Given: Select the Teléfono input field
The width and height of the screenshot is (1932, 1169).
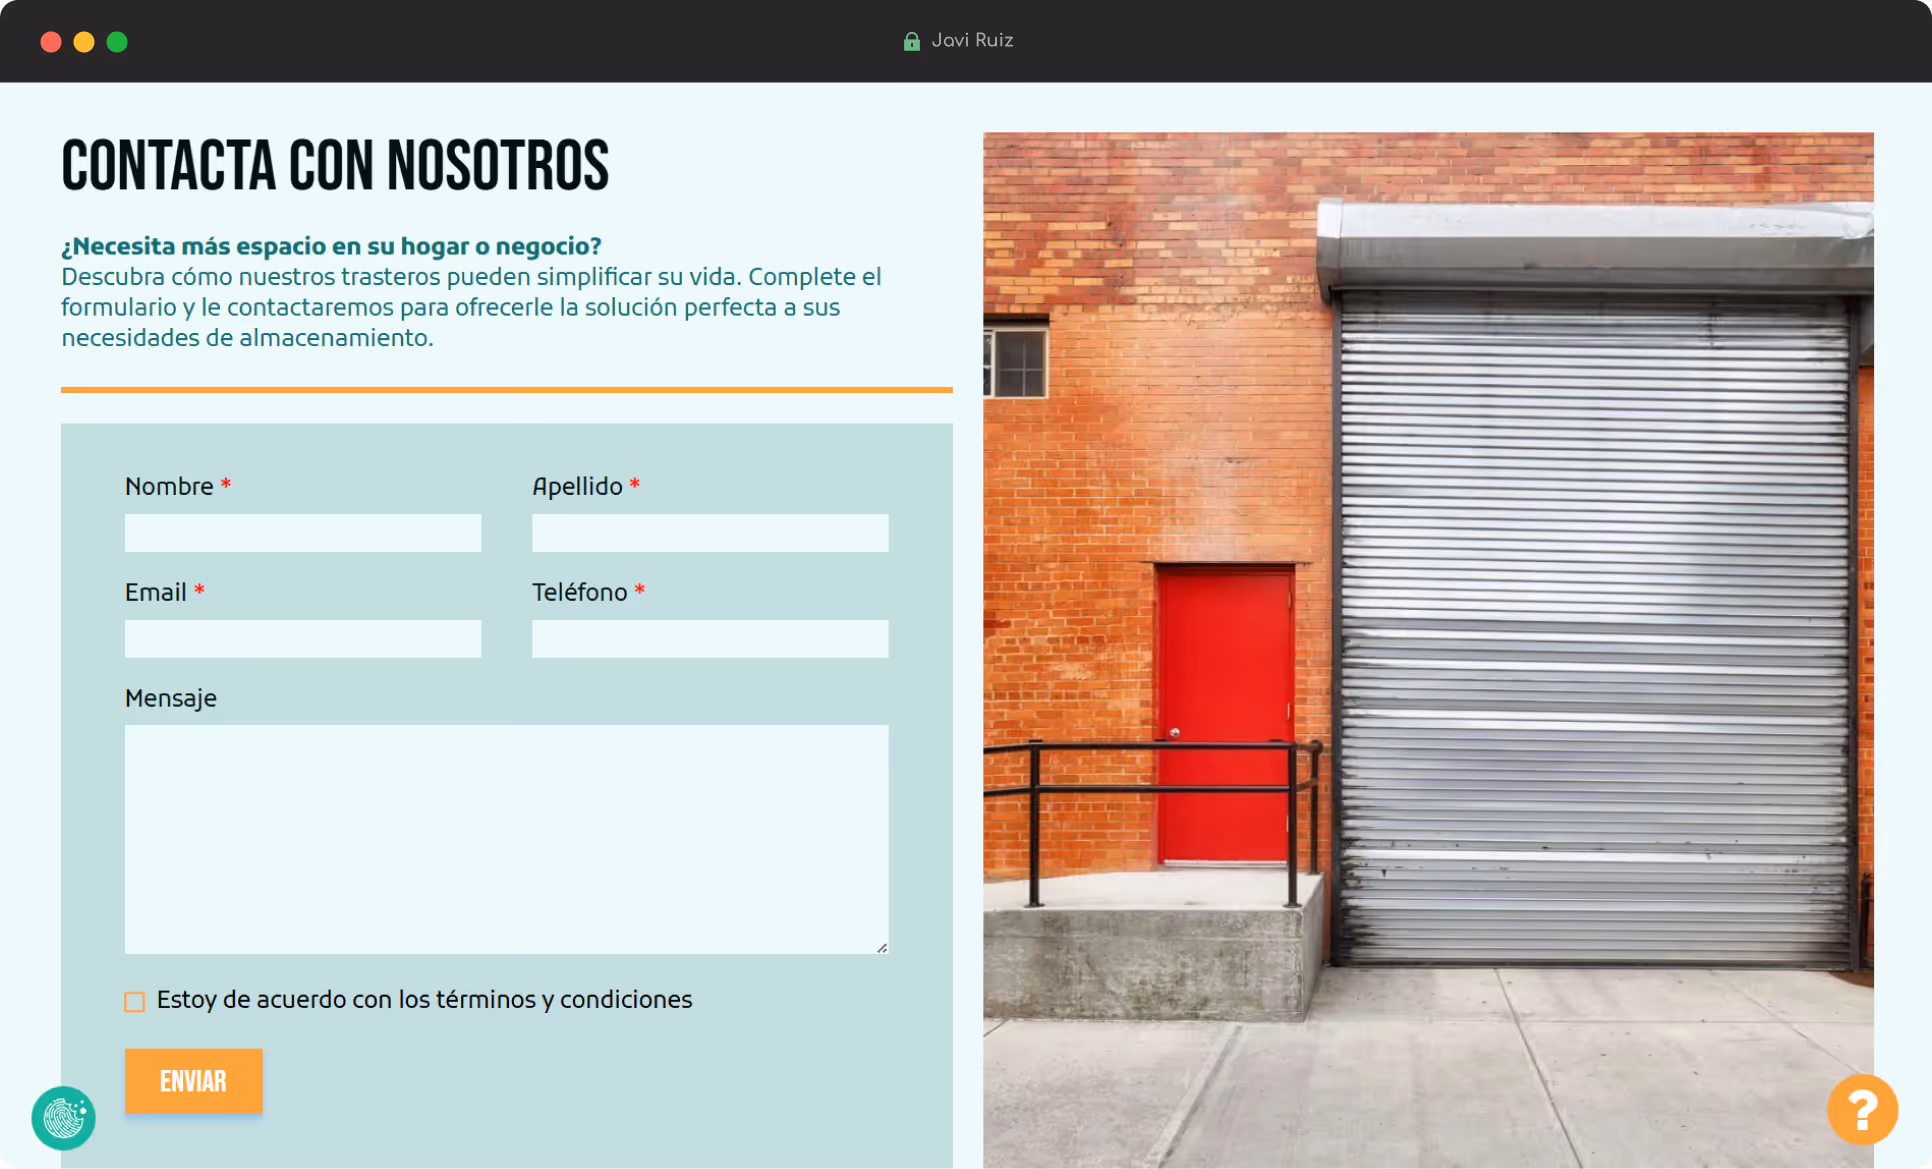Looking at the screenshot, I should (x=710, y=638).
